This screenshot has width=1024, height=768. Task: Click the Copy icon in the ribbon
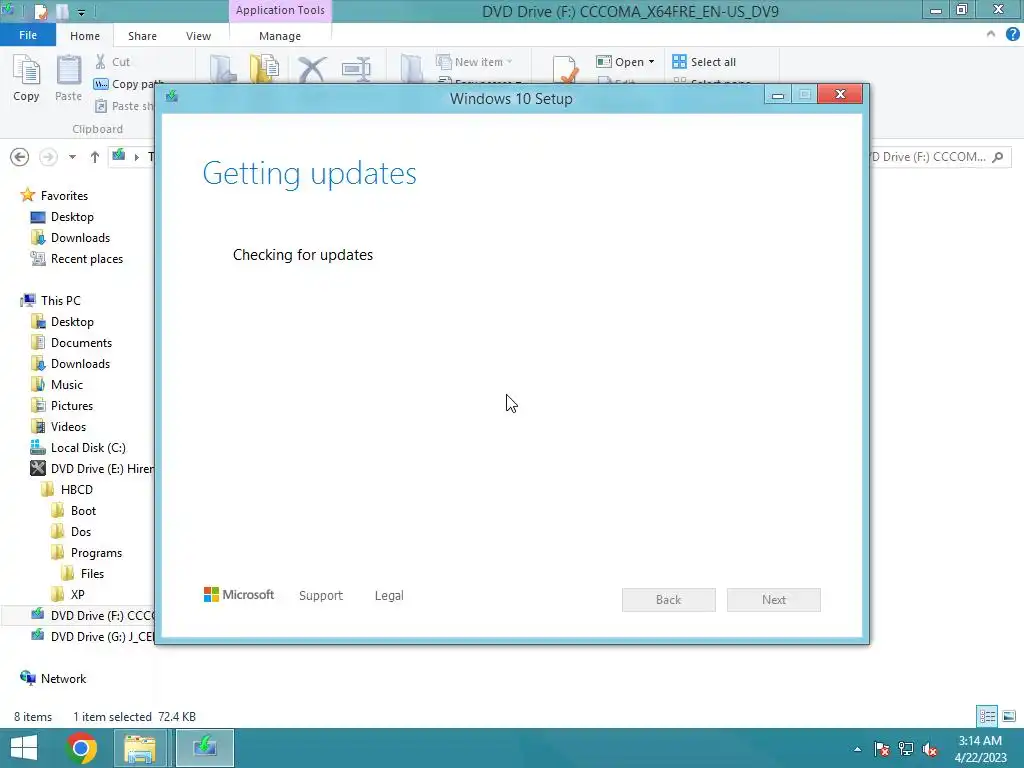coord(26,77)
